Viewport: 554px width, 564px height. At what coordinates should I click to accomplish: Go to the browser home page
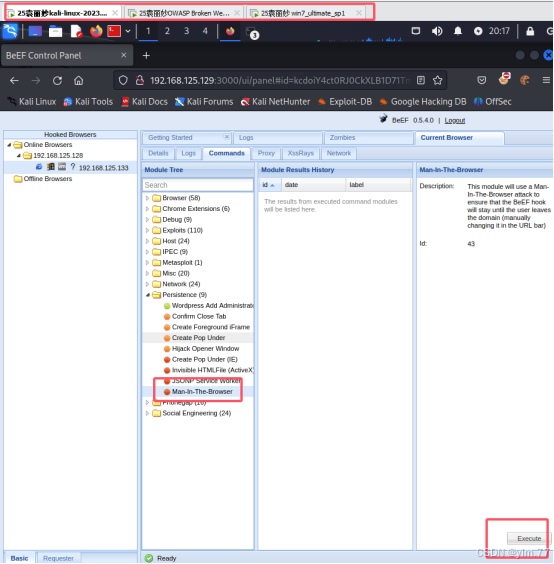(x=78, y=81)
